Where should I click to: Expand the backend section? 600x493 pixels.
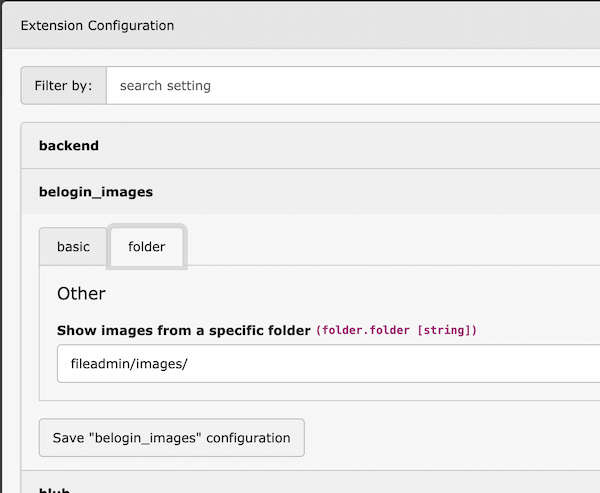tap(300, 146)
